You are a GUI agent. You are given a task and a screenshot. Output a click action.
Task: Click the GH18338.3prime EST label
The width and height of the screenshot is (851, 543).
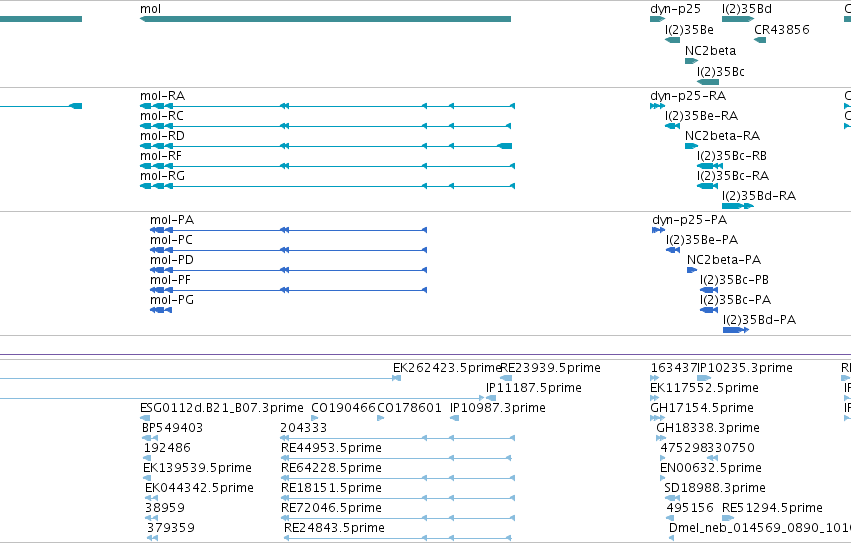(x=708, y=428)
